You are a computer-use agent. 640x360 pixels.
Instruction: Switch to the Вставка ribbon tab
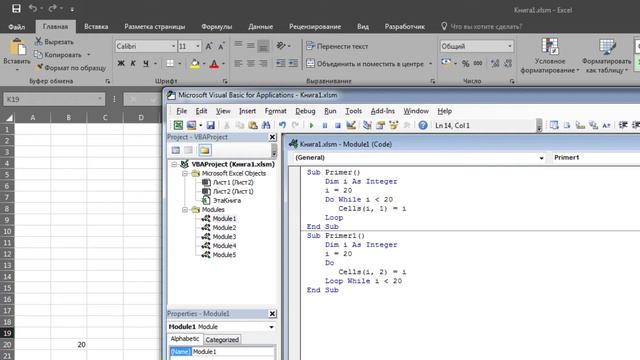click(96, 27)
